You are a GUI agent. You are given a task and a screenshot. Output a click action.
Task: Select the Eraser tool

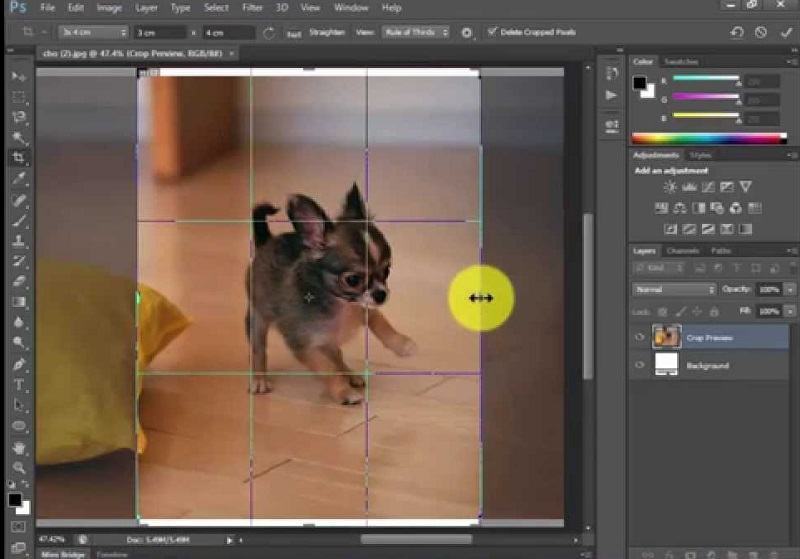coord(18,281)
